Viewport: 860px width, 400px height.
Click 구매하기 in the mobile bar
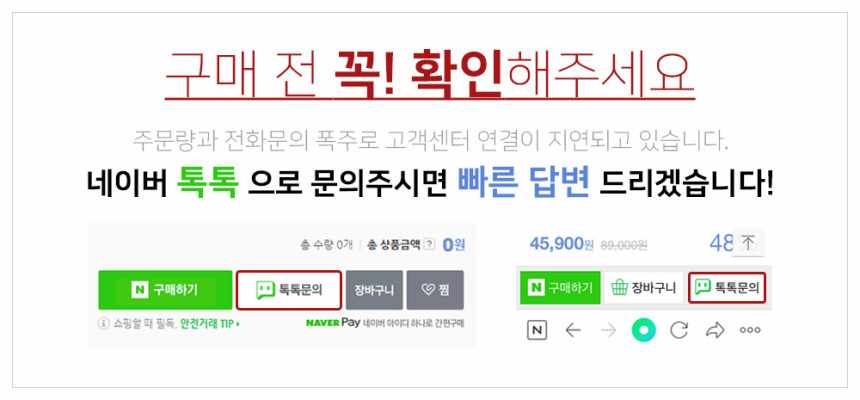pyautogui.click(x=560, y=288)
